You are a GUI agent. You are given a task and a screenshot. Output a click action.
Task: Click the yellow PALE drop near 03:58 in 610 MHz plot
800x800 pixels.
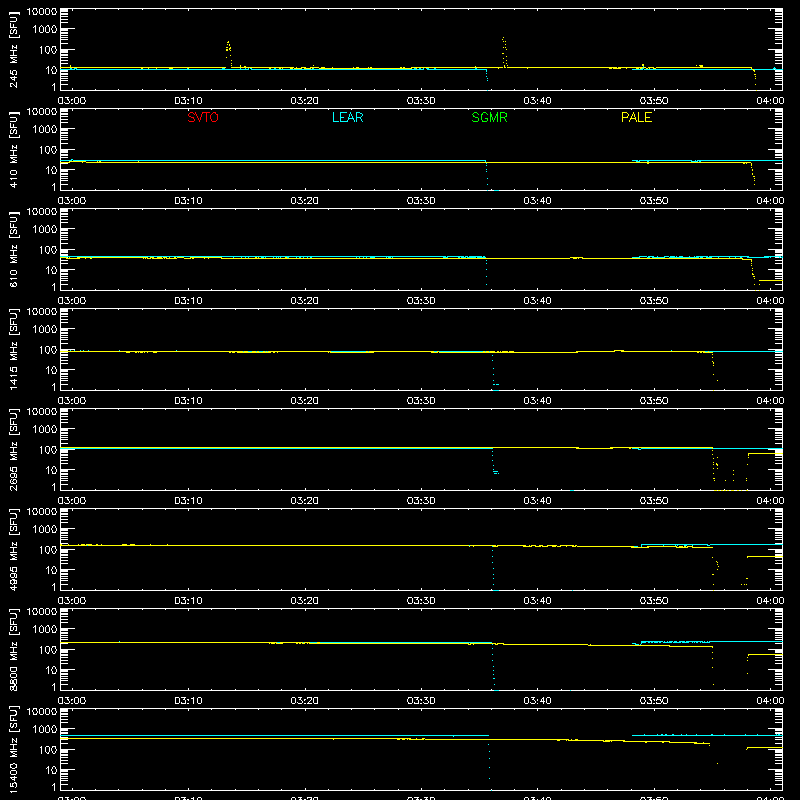753,273
